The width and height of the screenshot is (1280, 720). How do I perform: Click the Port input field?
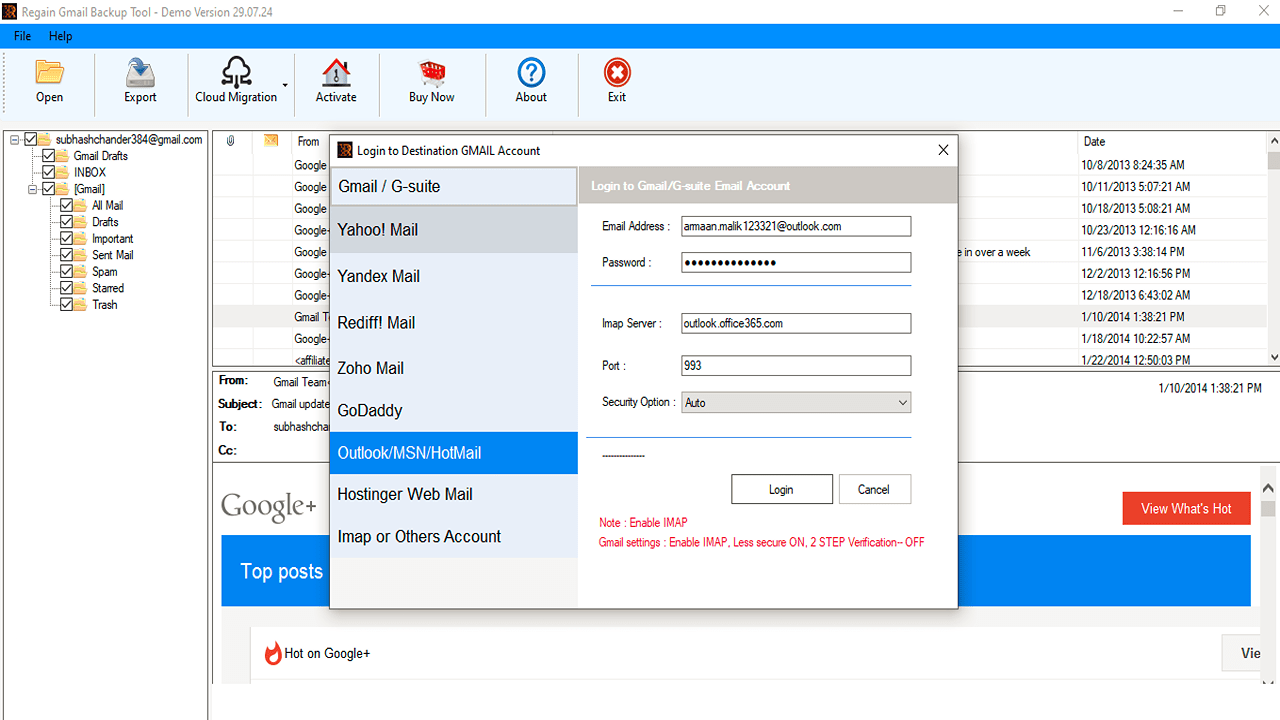[796, 366]
